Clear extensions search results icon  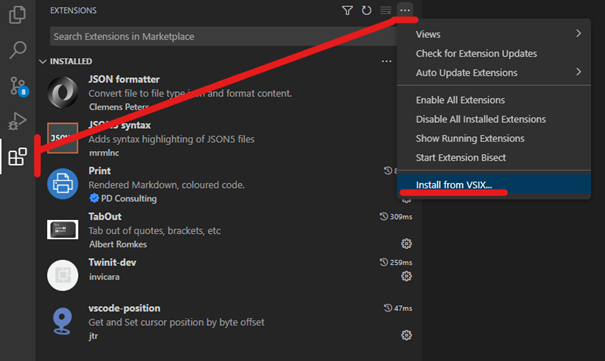tap(385, 10)
